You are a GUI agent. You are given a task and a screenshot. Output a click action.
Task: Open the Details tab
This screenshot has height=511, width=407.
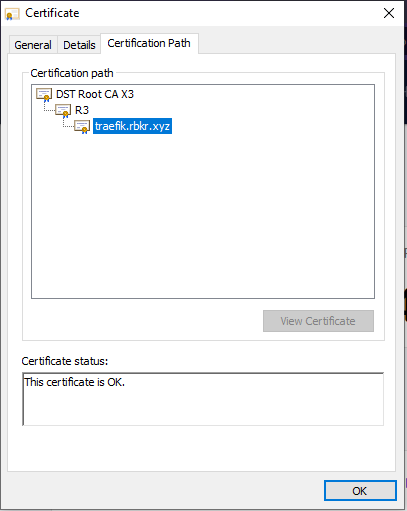click(x=79, y=45)
